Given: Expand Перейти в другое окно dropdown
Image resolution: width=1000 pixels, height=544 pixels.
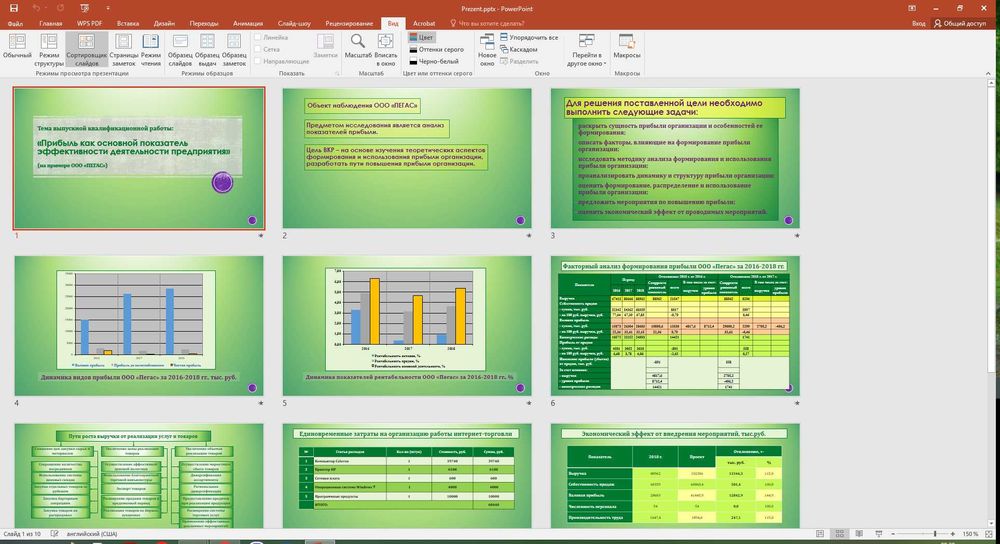Looking at the screenshot, I should click(586, 50).
